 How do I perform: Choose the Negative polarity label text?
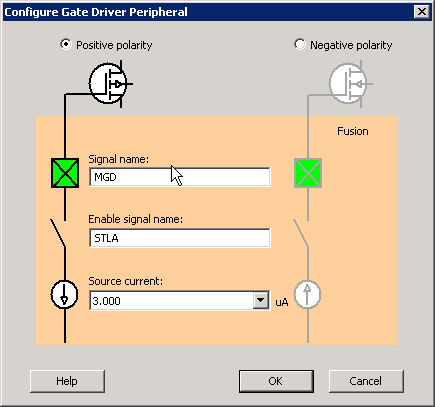(x=351, y=45)
